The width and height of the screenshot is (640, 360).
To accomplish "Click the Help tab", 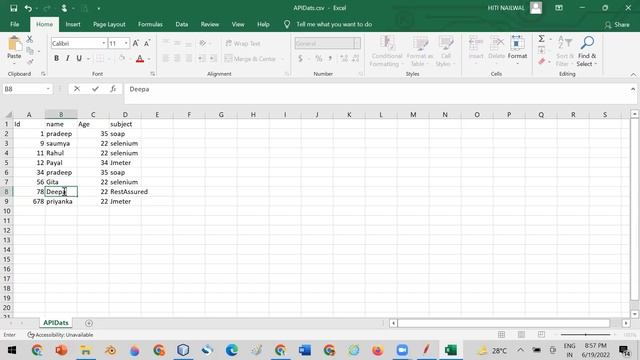I will click(263, 24).
